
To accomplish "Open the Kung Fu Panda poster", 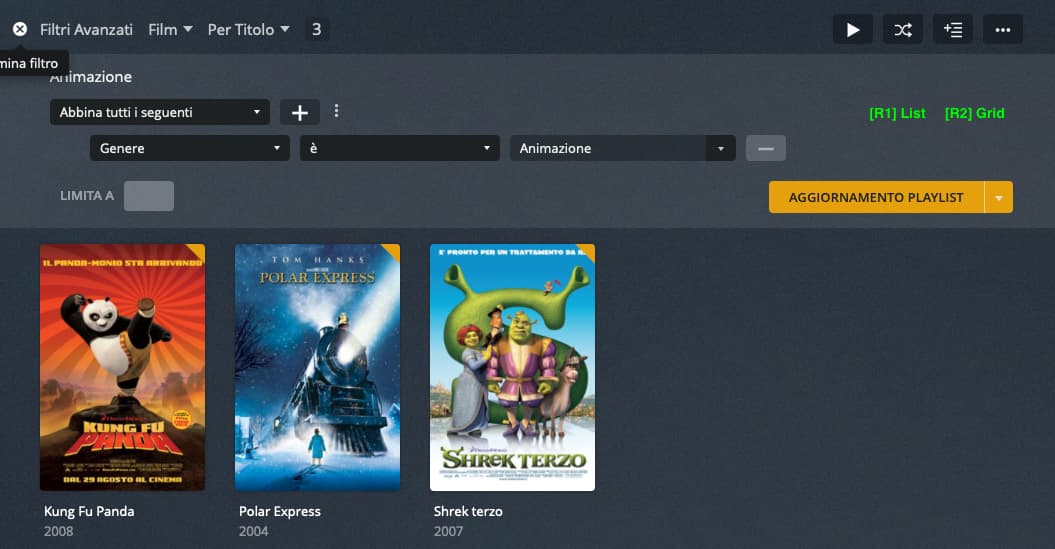I will [122, 367].
